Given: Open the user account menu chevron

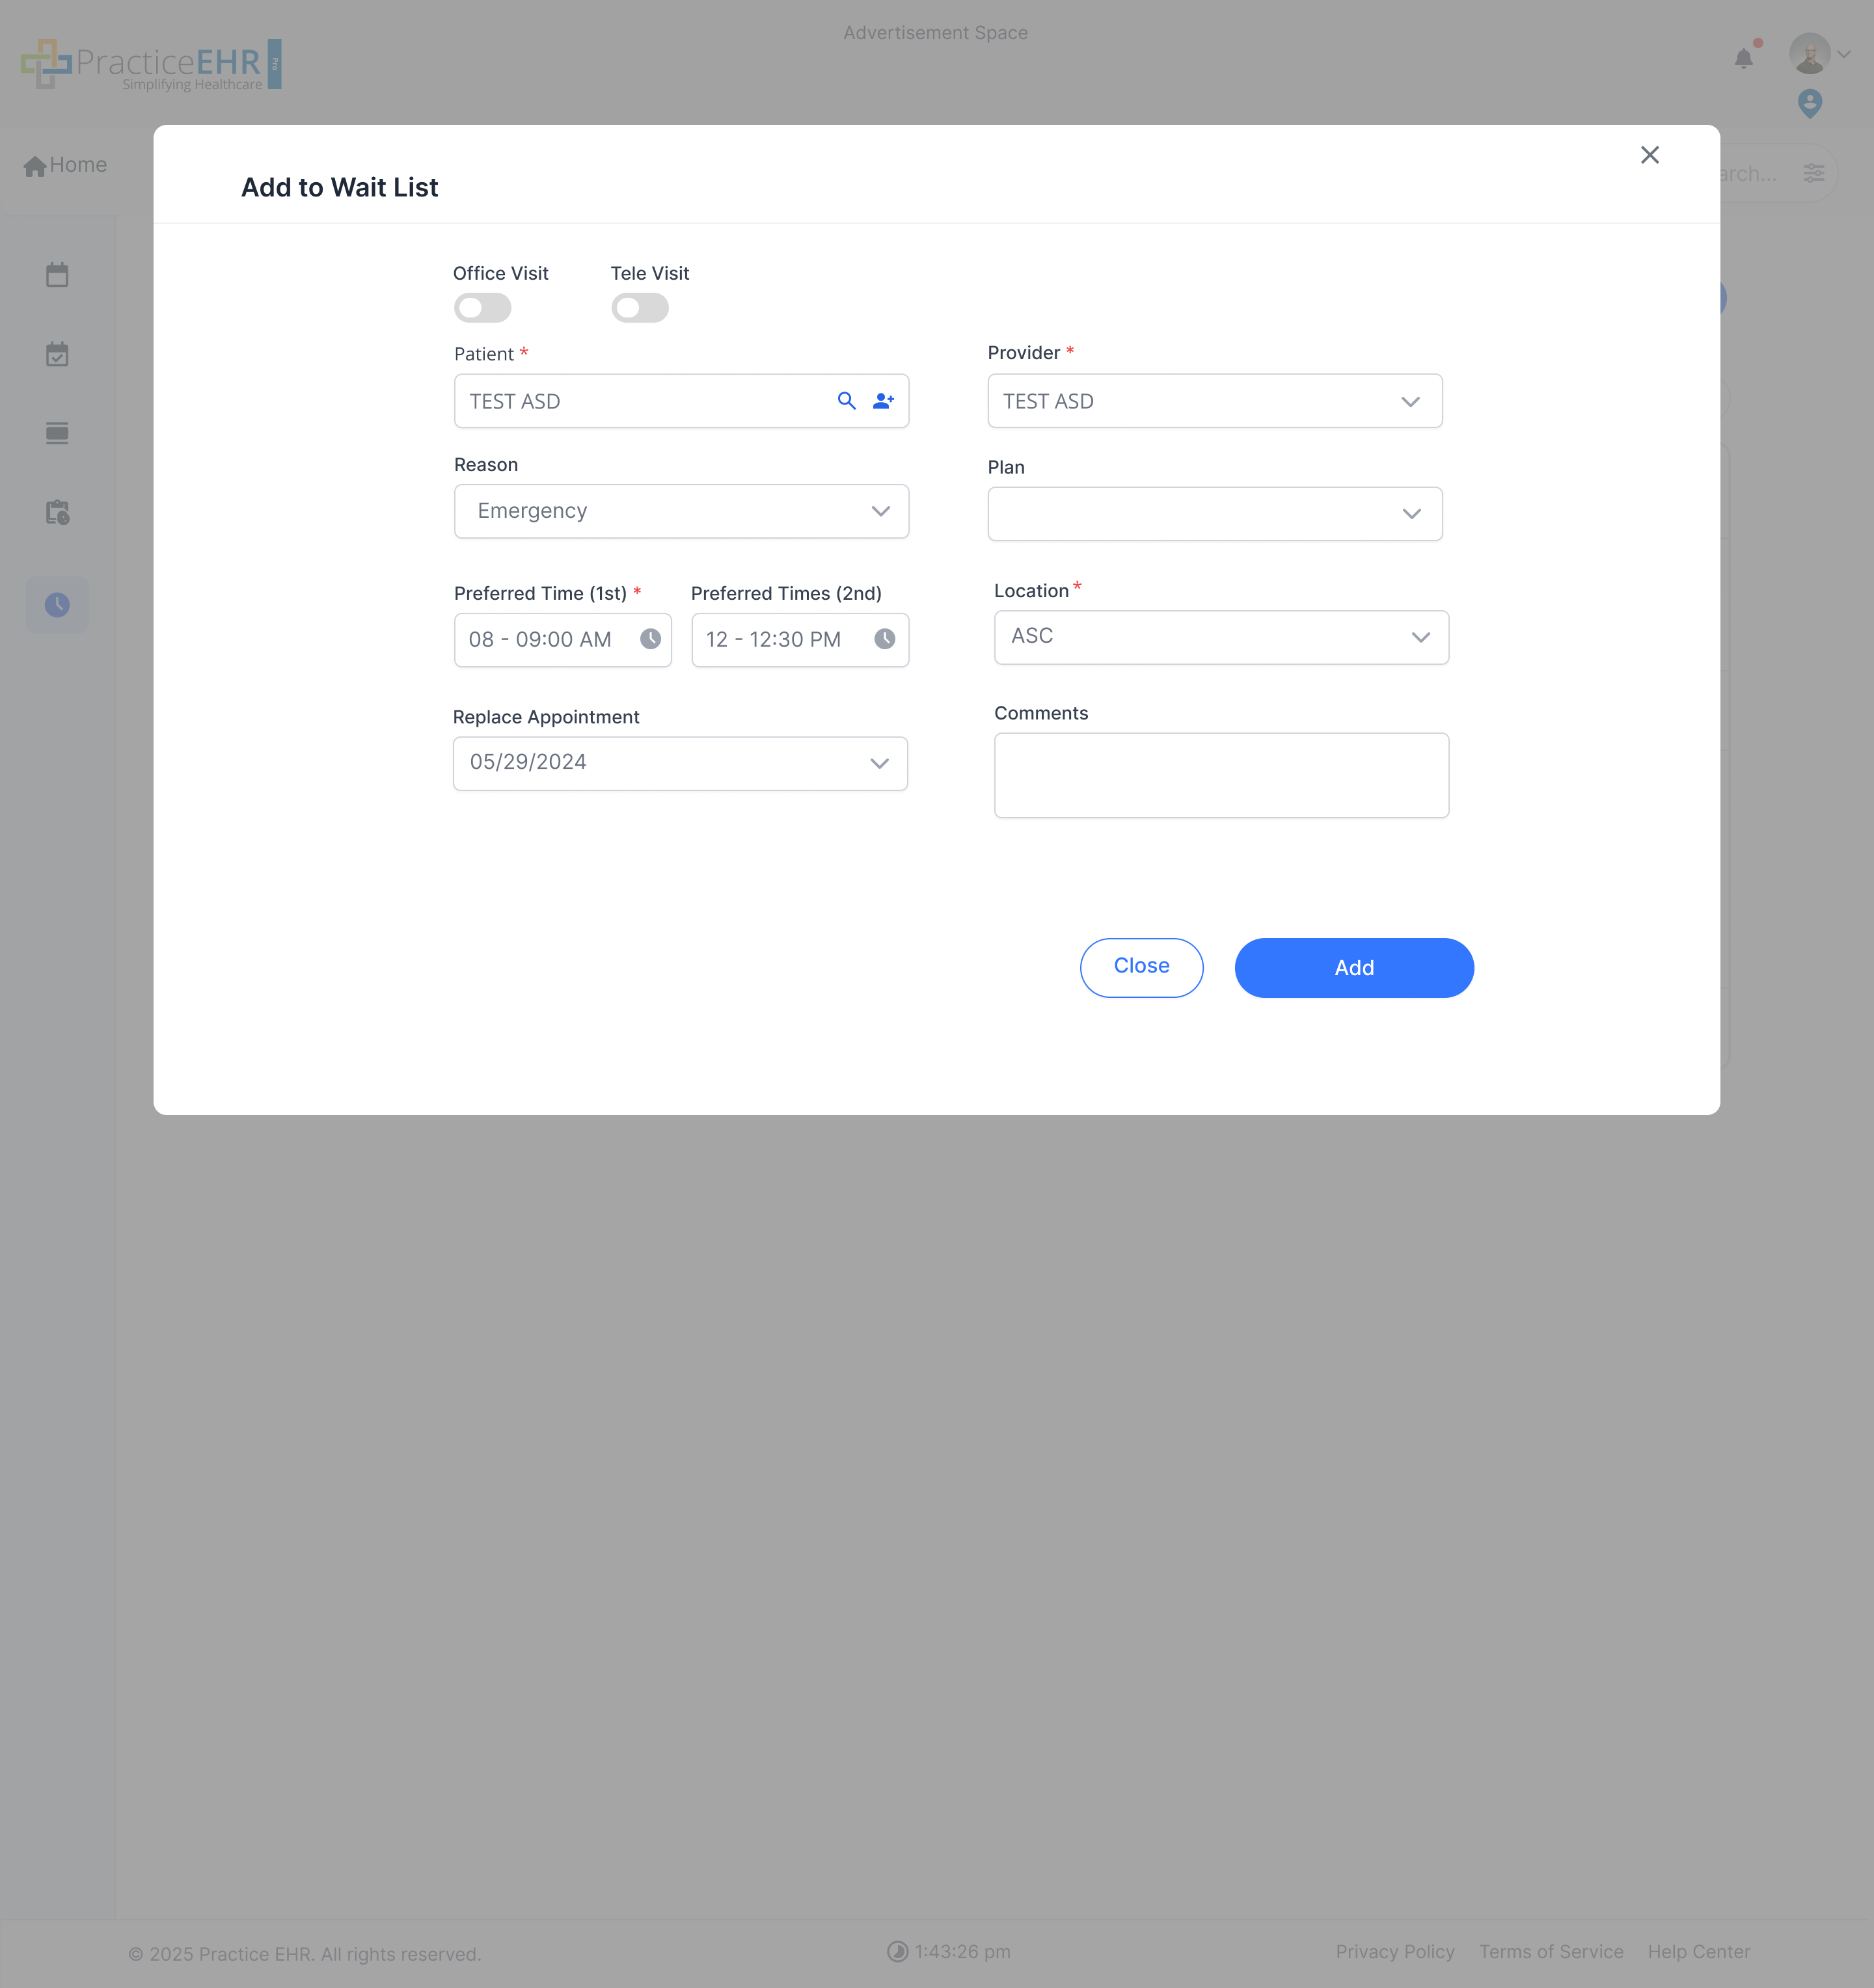Looking at the screenshot, I should pyautogui.click(x=1846, y=53).
